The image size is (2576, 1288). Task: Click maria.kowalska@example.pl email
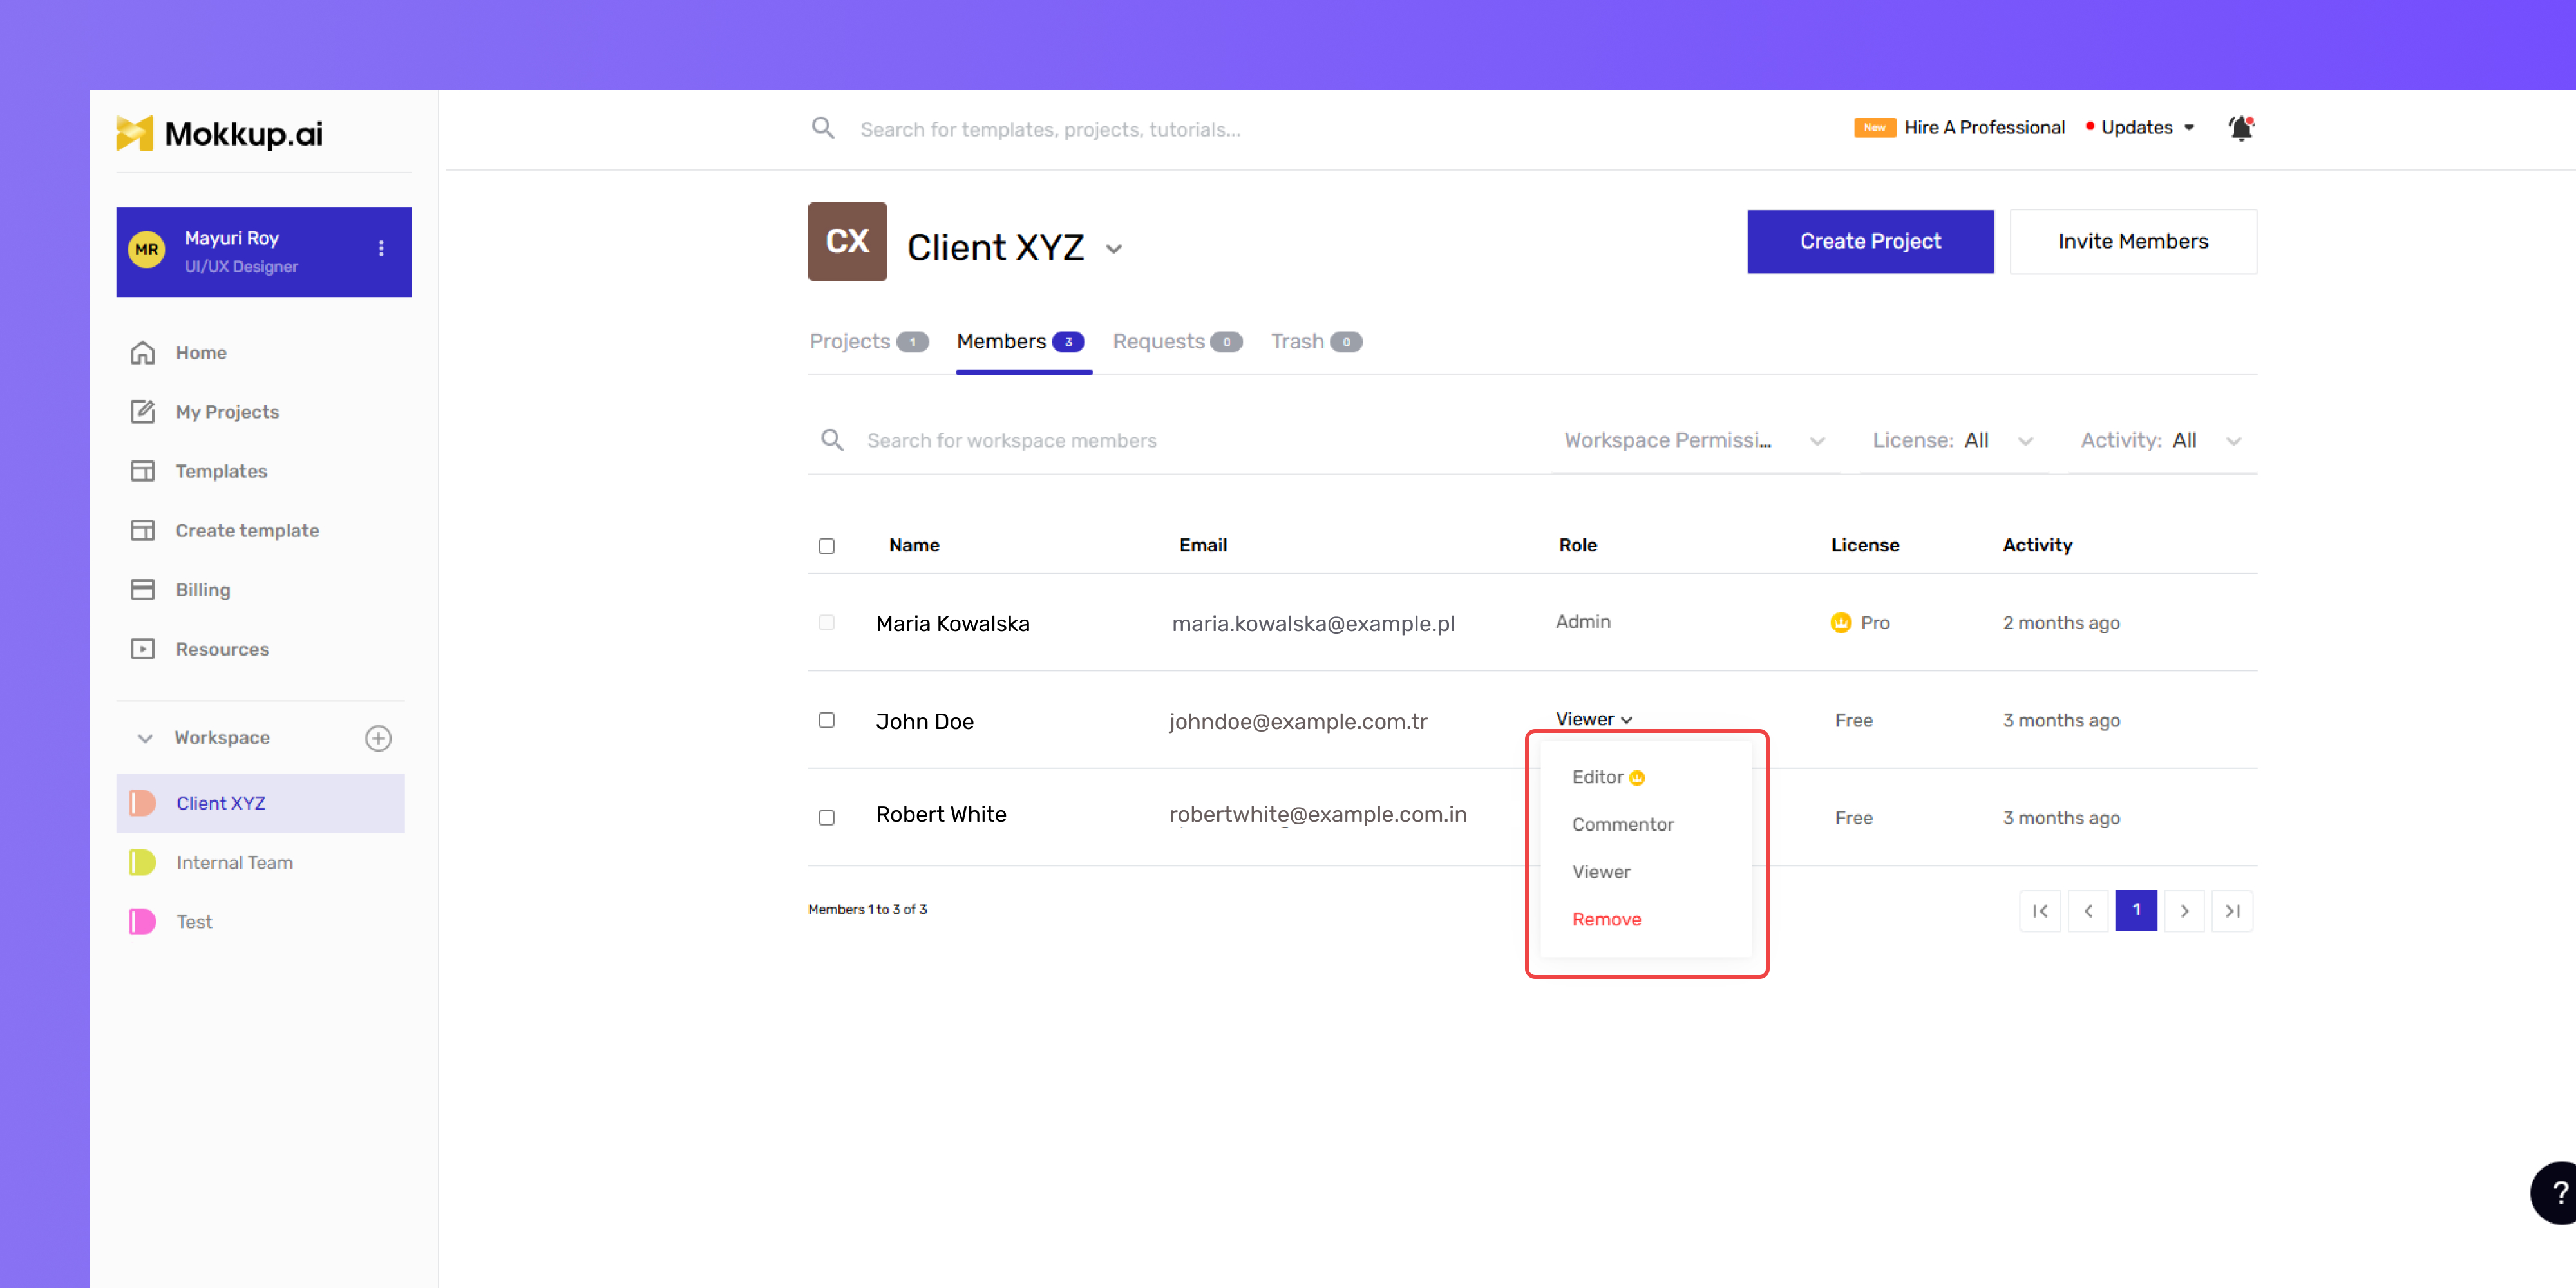(1313, 624)
